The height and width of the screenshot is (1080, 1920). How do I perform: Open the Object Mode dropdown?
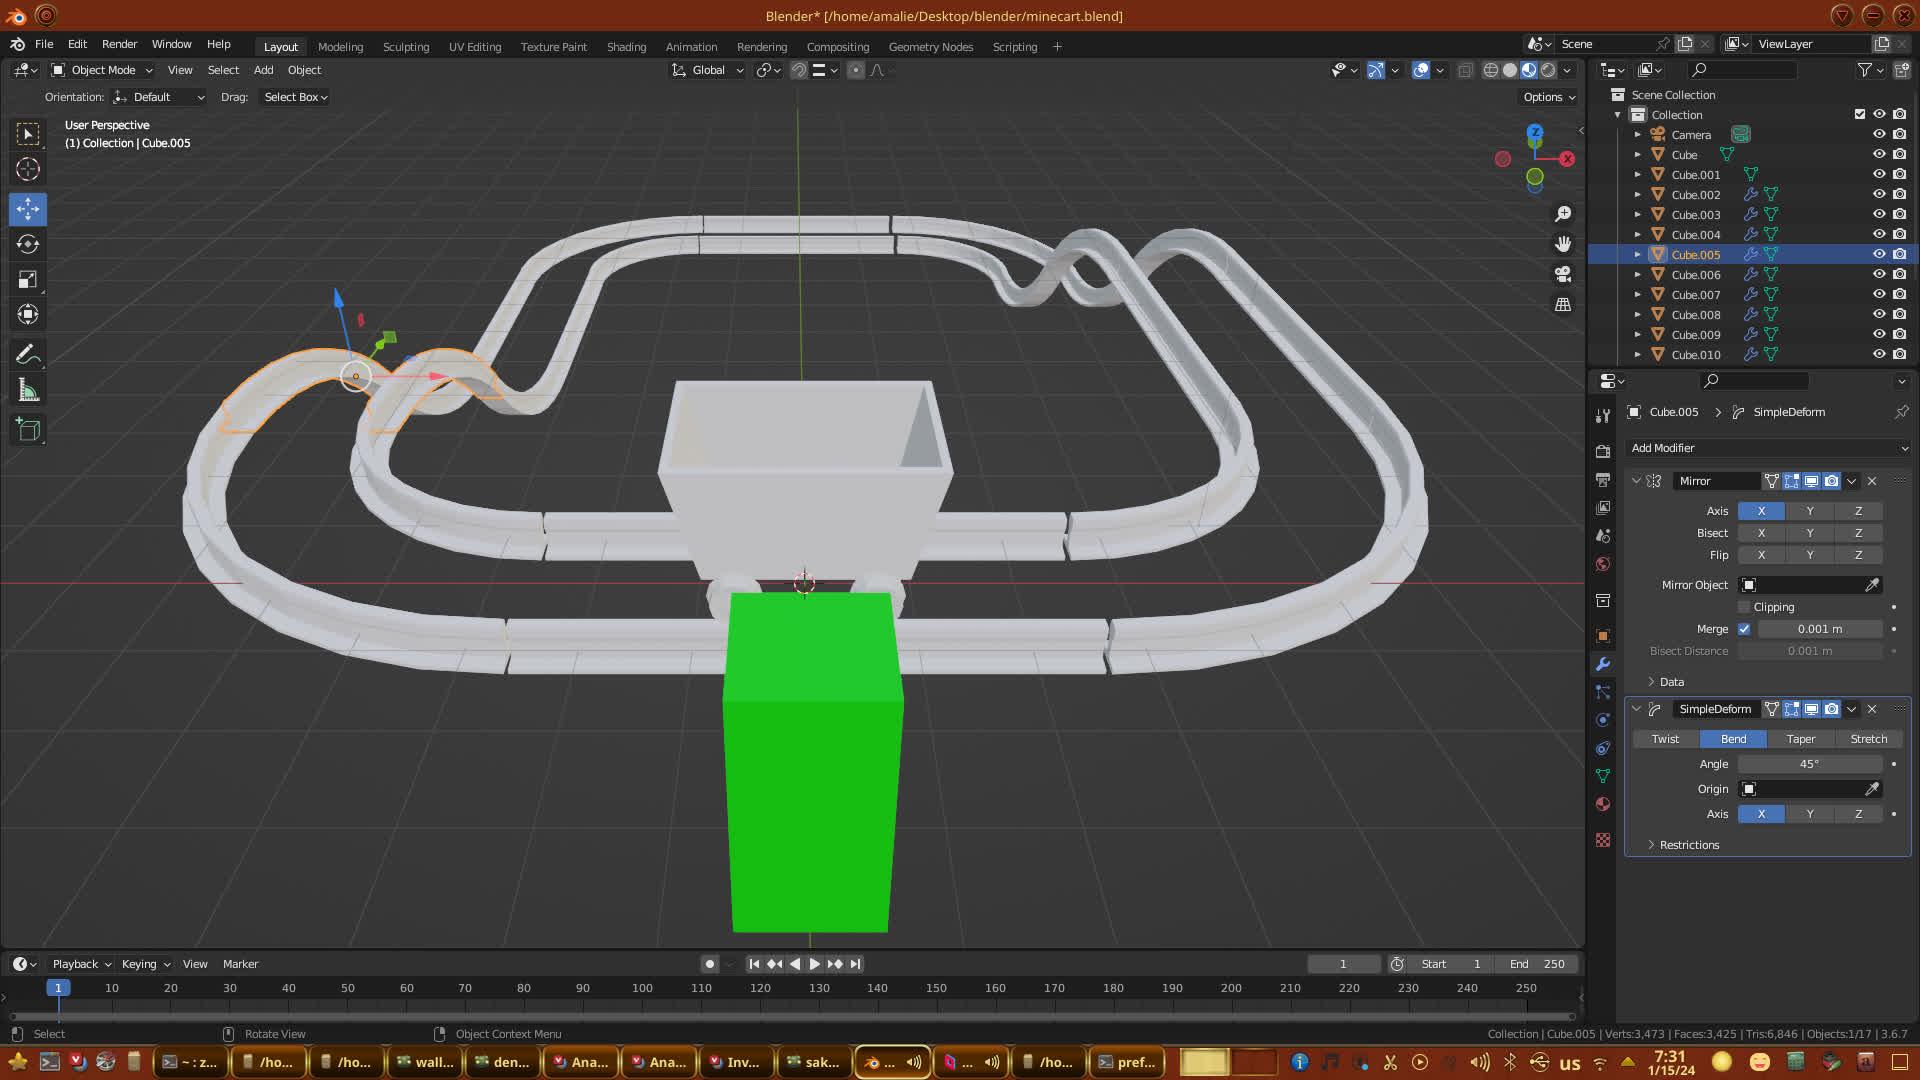tap(102, 70)
